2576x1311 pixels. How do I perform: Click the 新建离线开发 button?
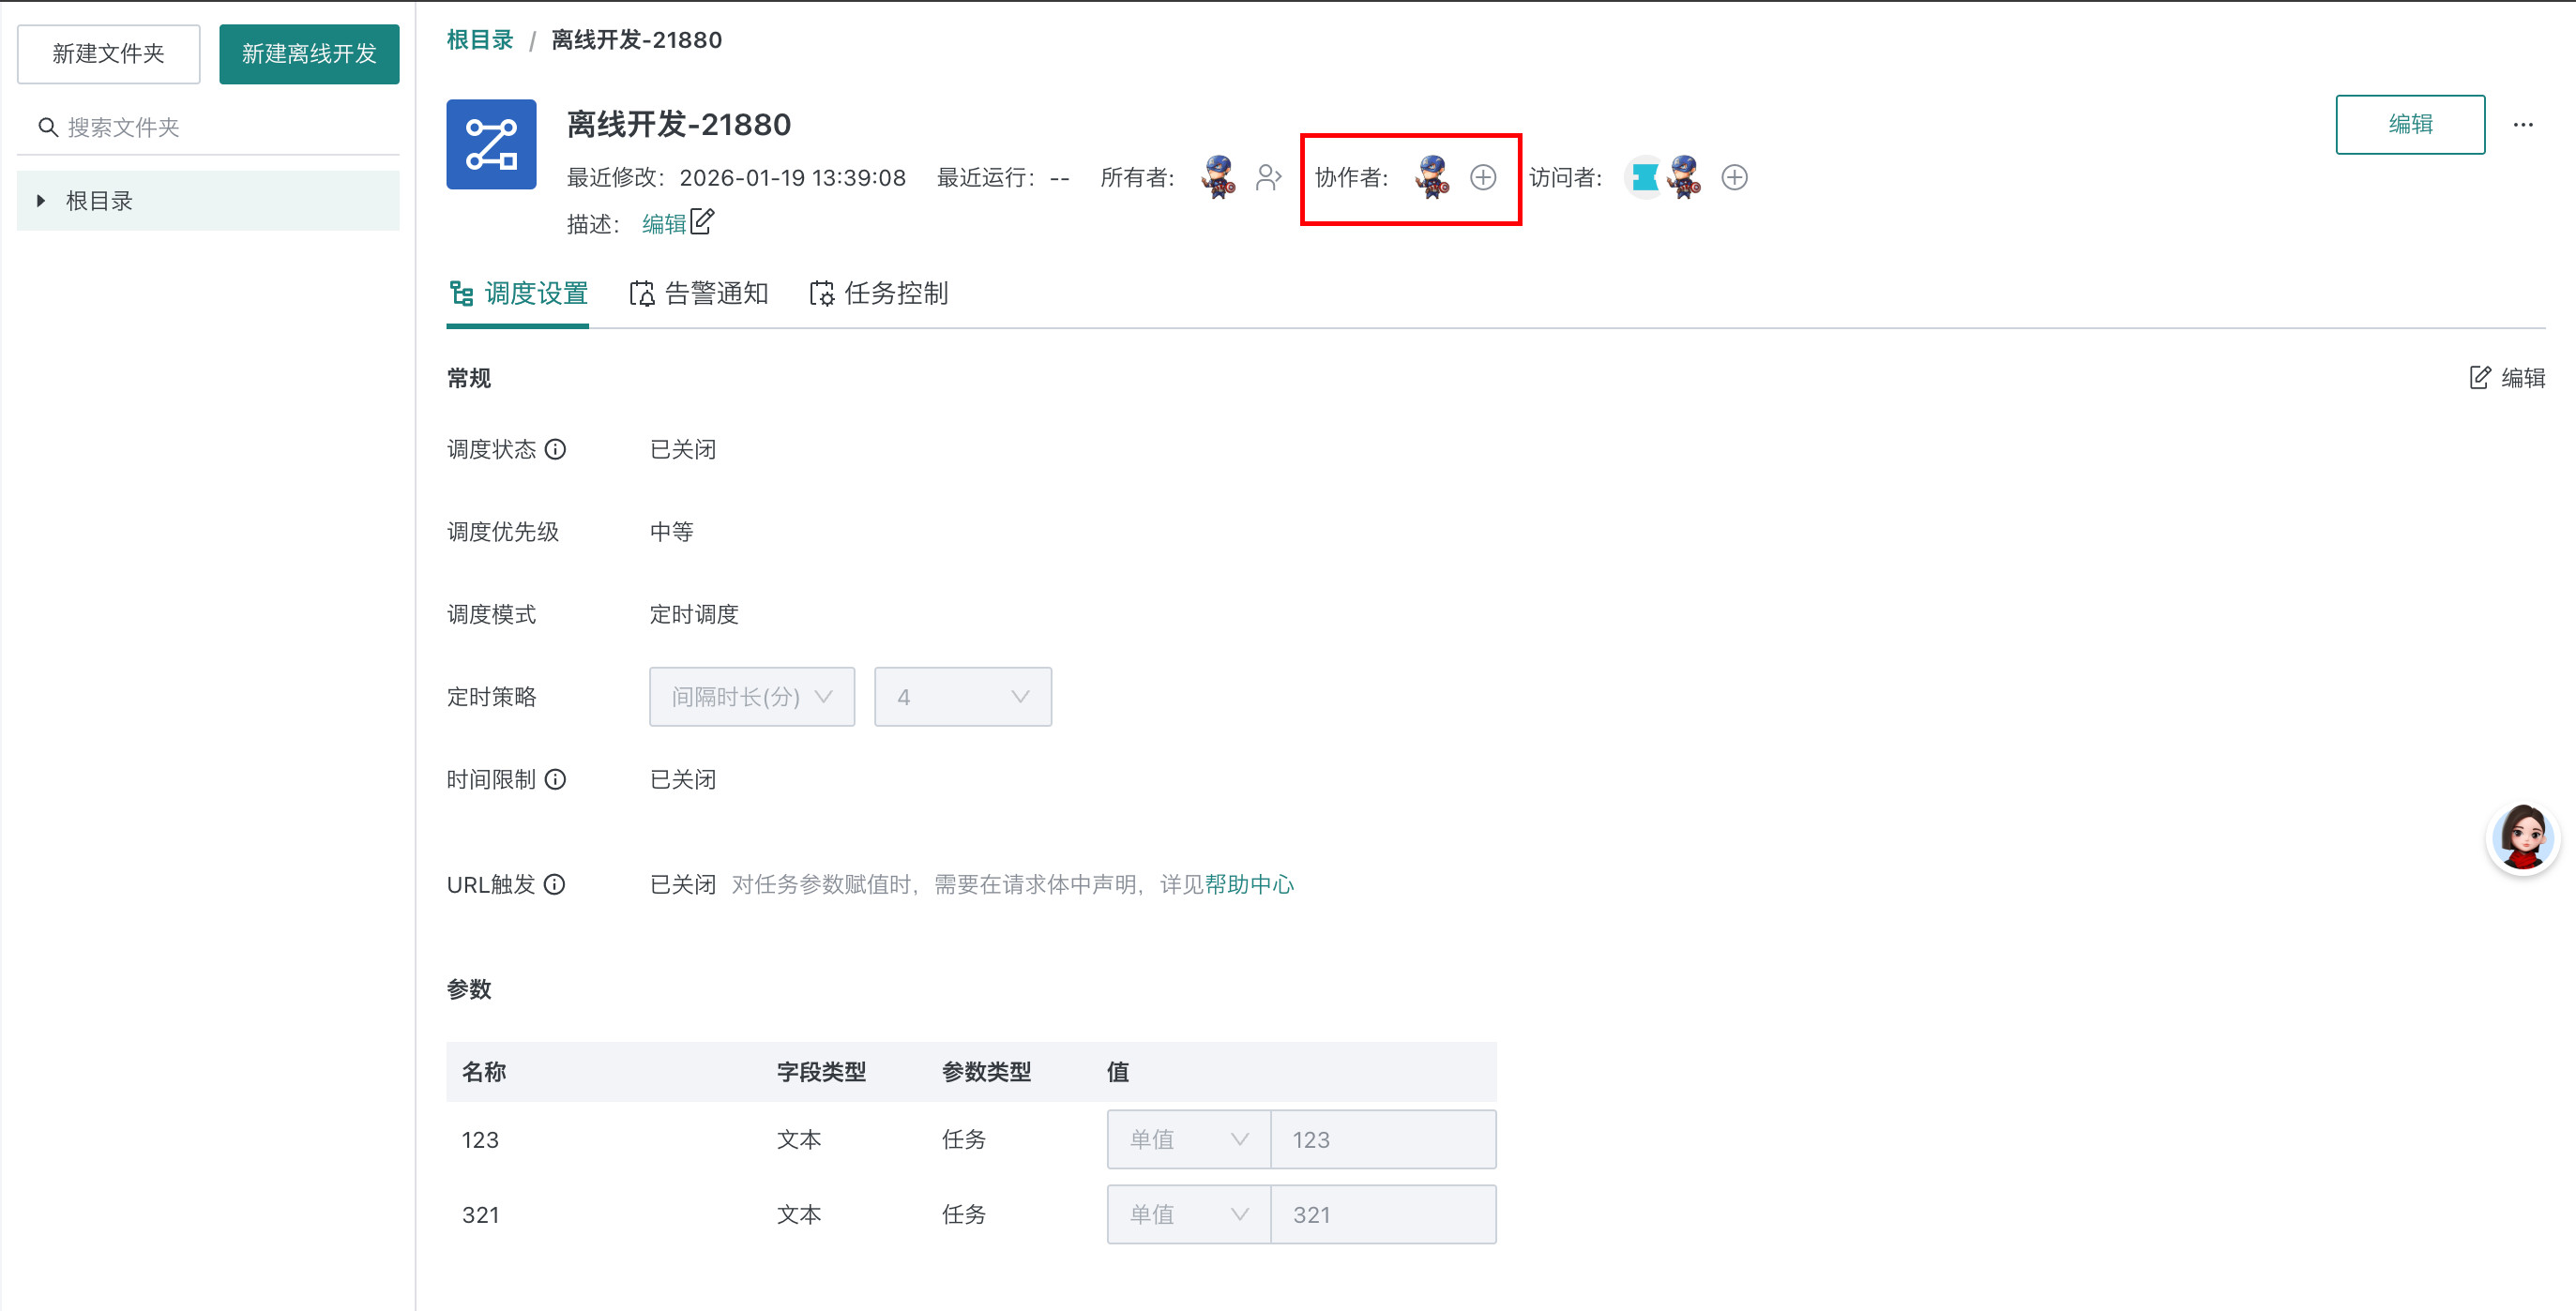[309, 54]
